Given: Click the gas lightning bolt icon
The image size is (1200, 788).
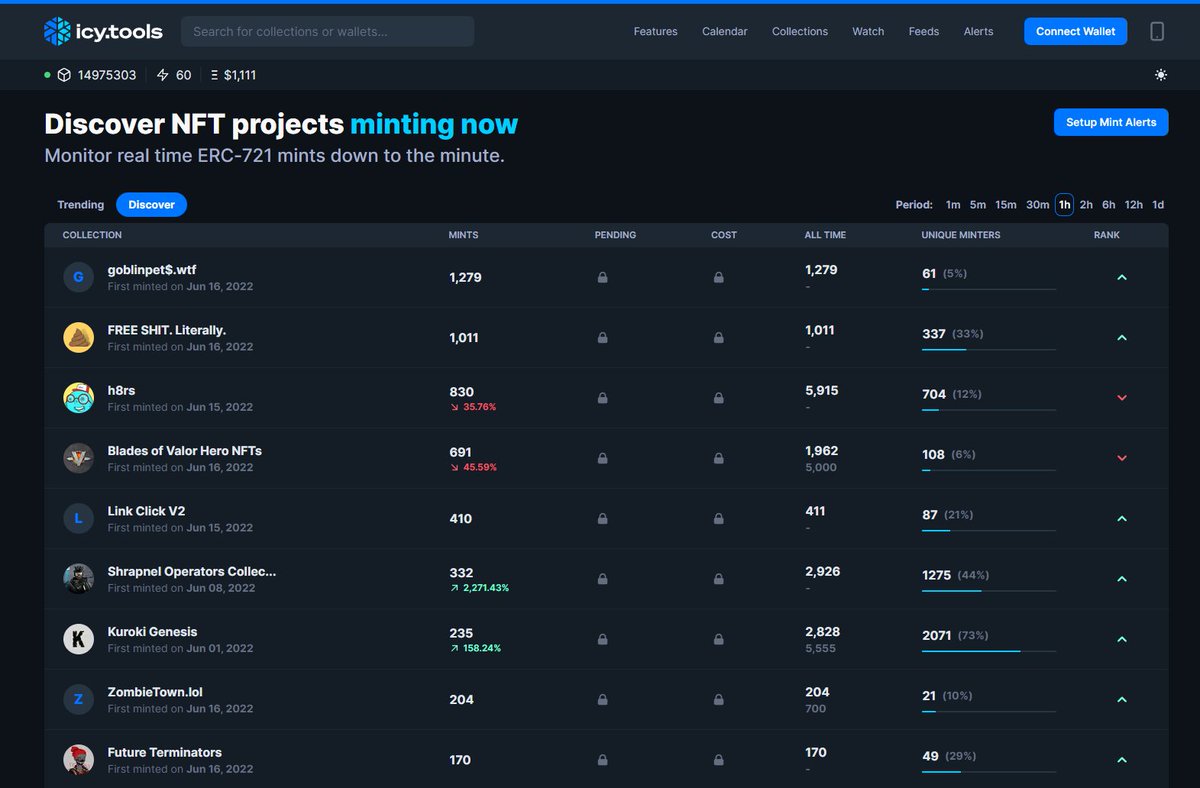Looking at the screenshot, I should pyautogui.click(x=162, y=75).
